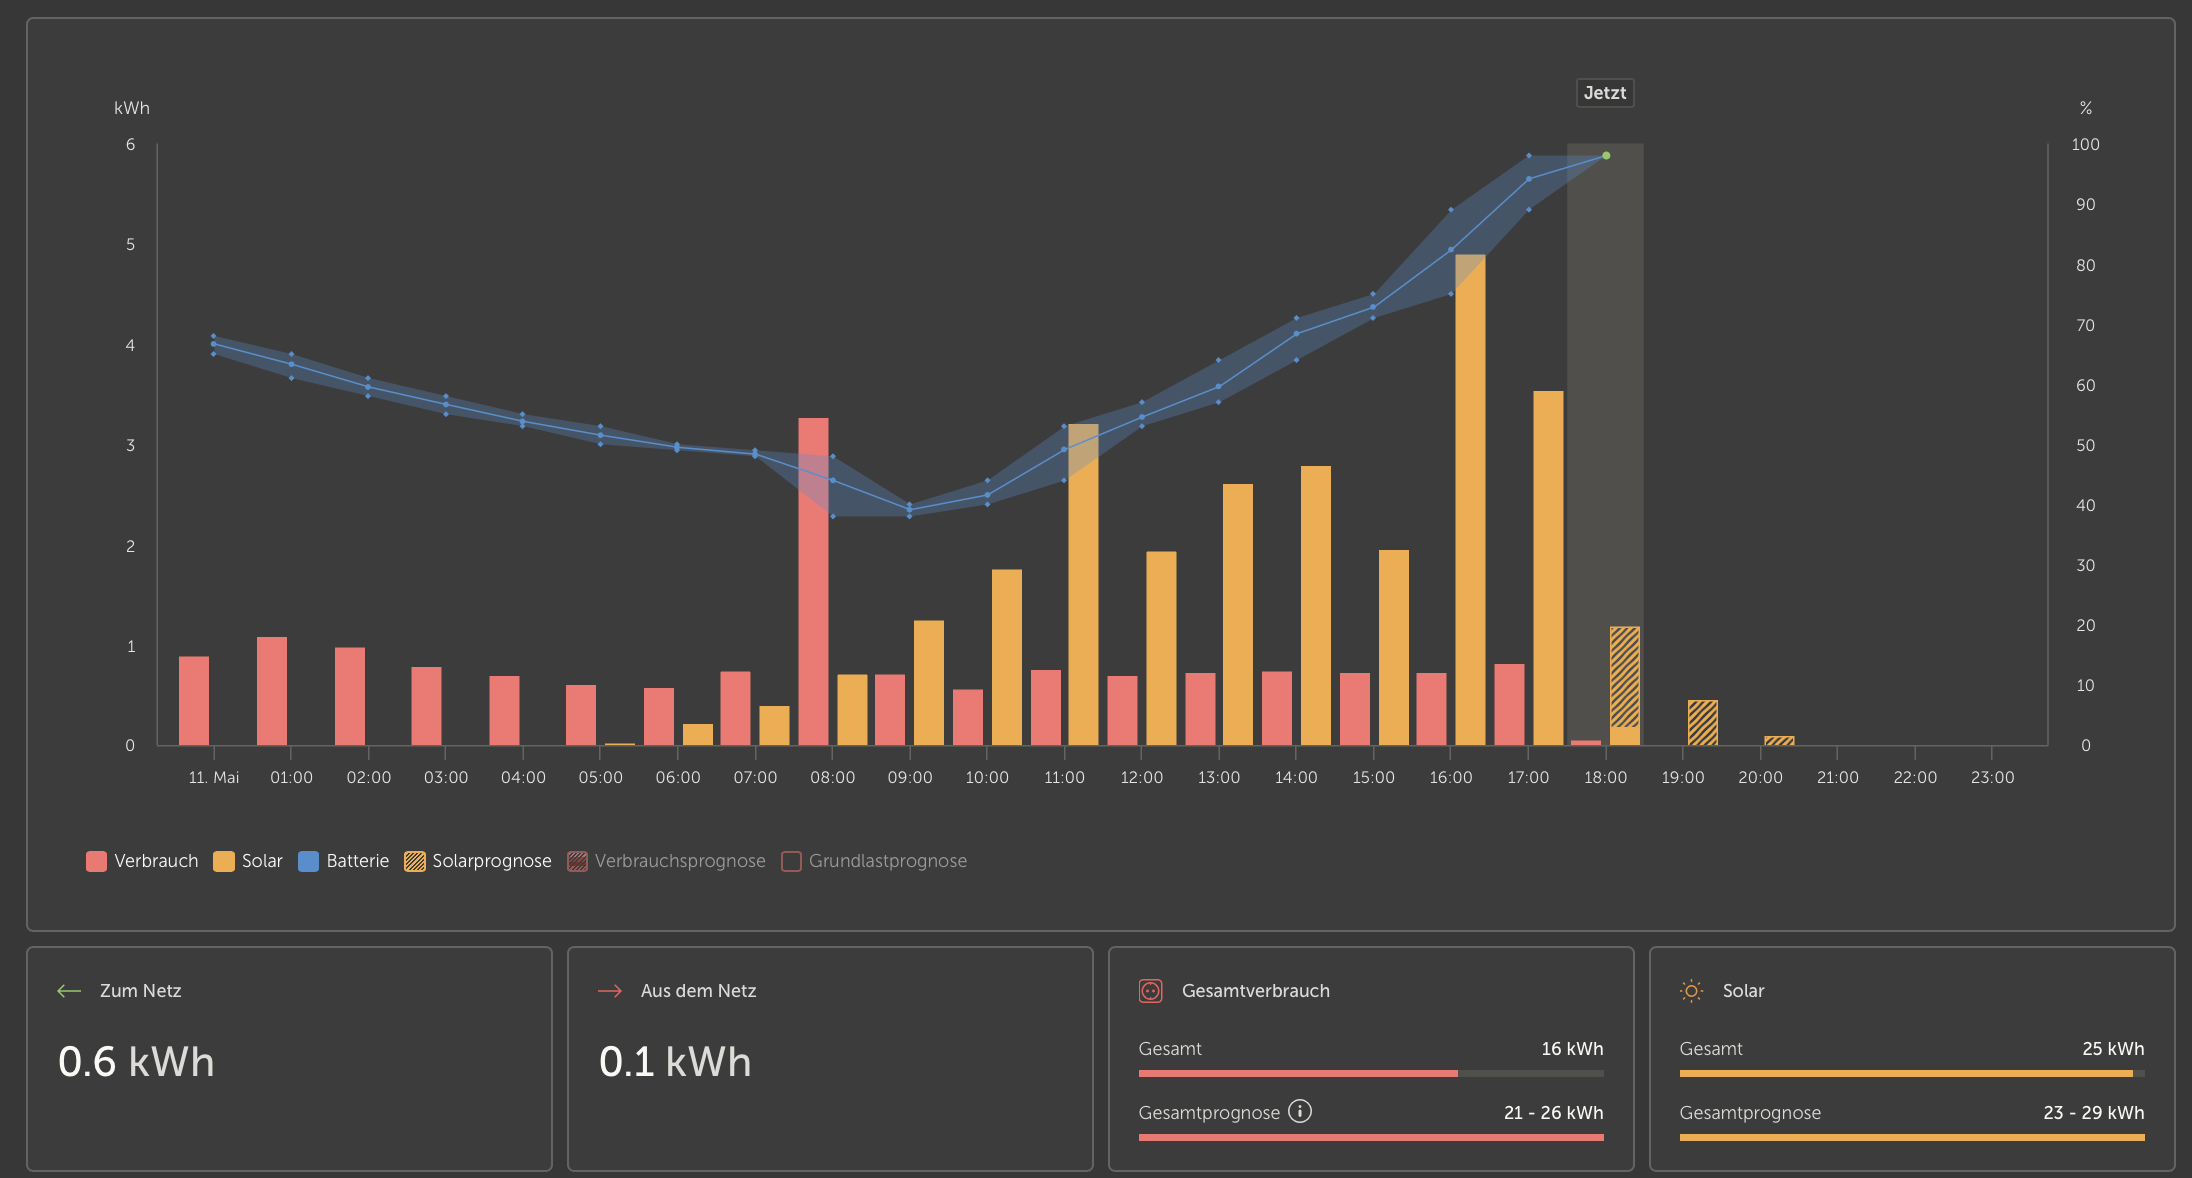Enable the Grundlastprognose legend entry
2192x1178 pixels.
coord(875,861)
